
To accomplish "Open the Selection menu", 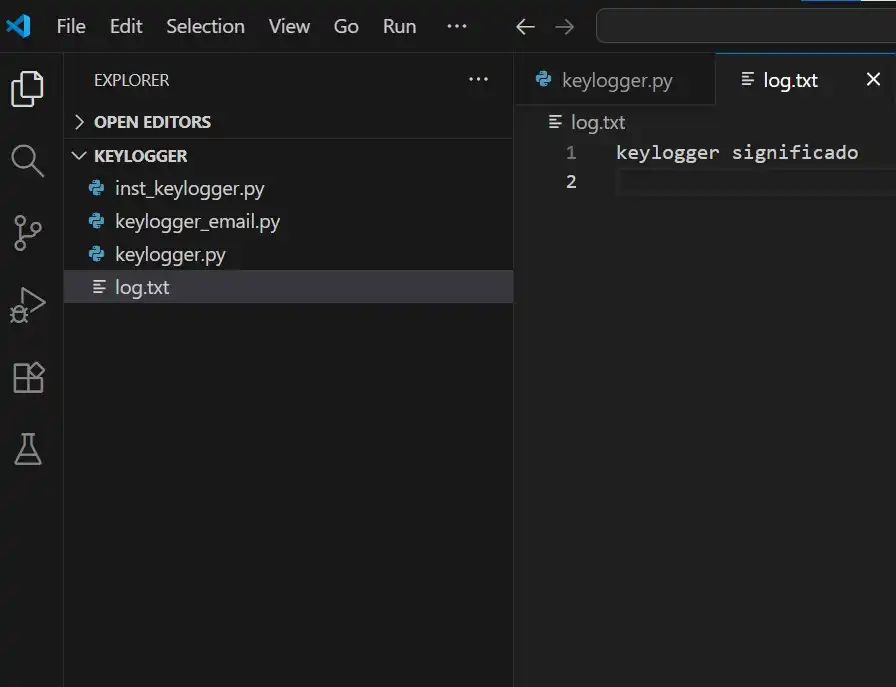I will click(x=205, y=26).
